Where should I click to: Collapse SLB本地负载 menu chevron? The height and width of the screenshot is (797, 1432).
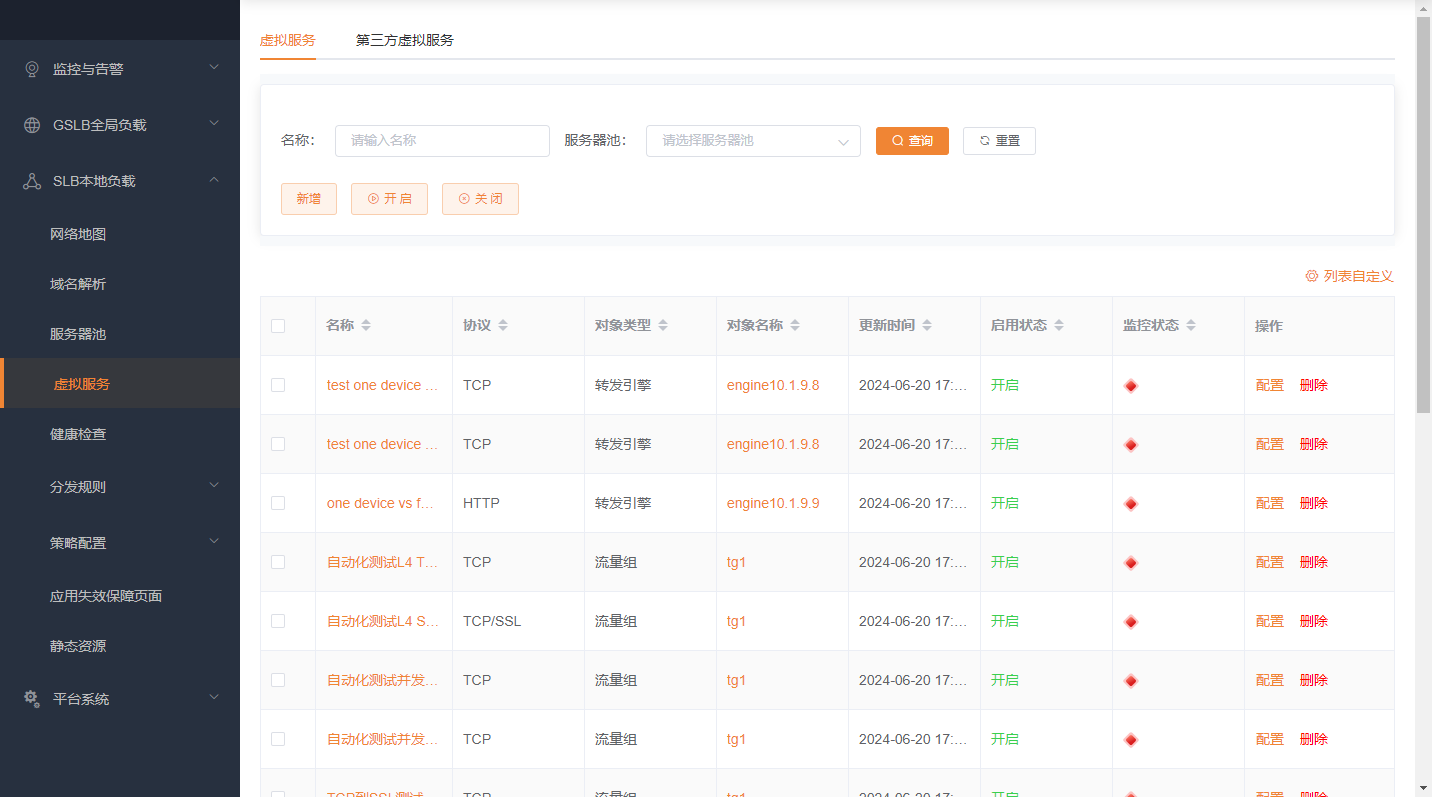coord(214,179)
